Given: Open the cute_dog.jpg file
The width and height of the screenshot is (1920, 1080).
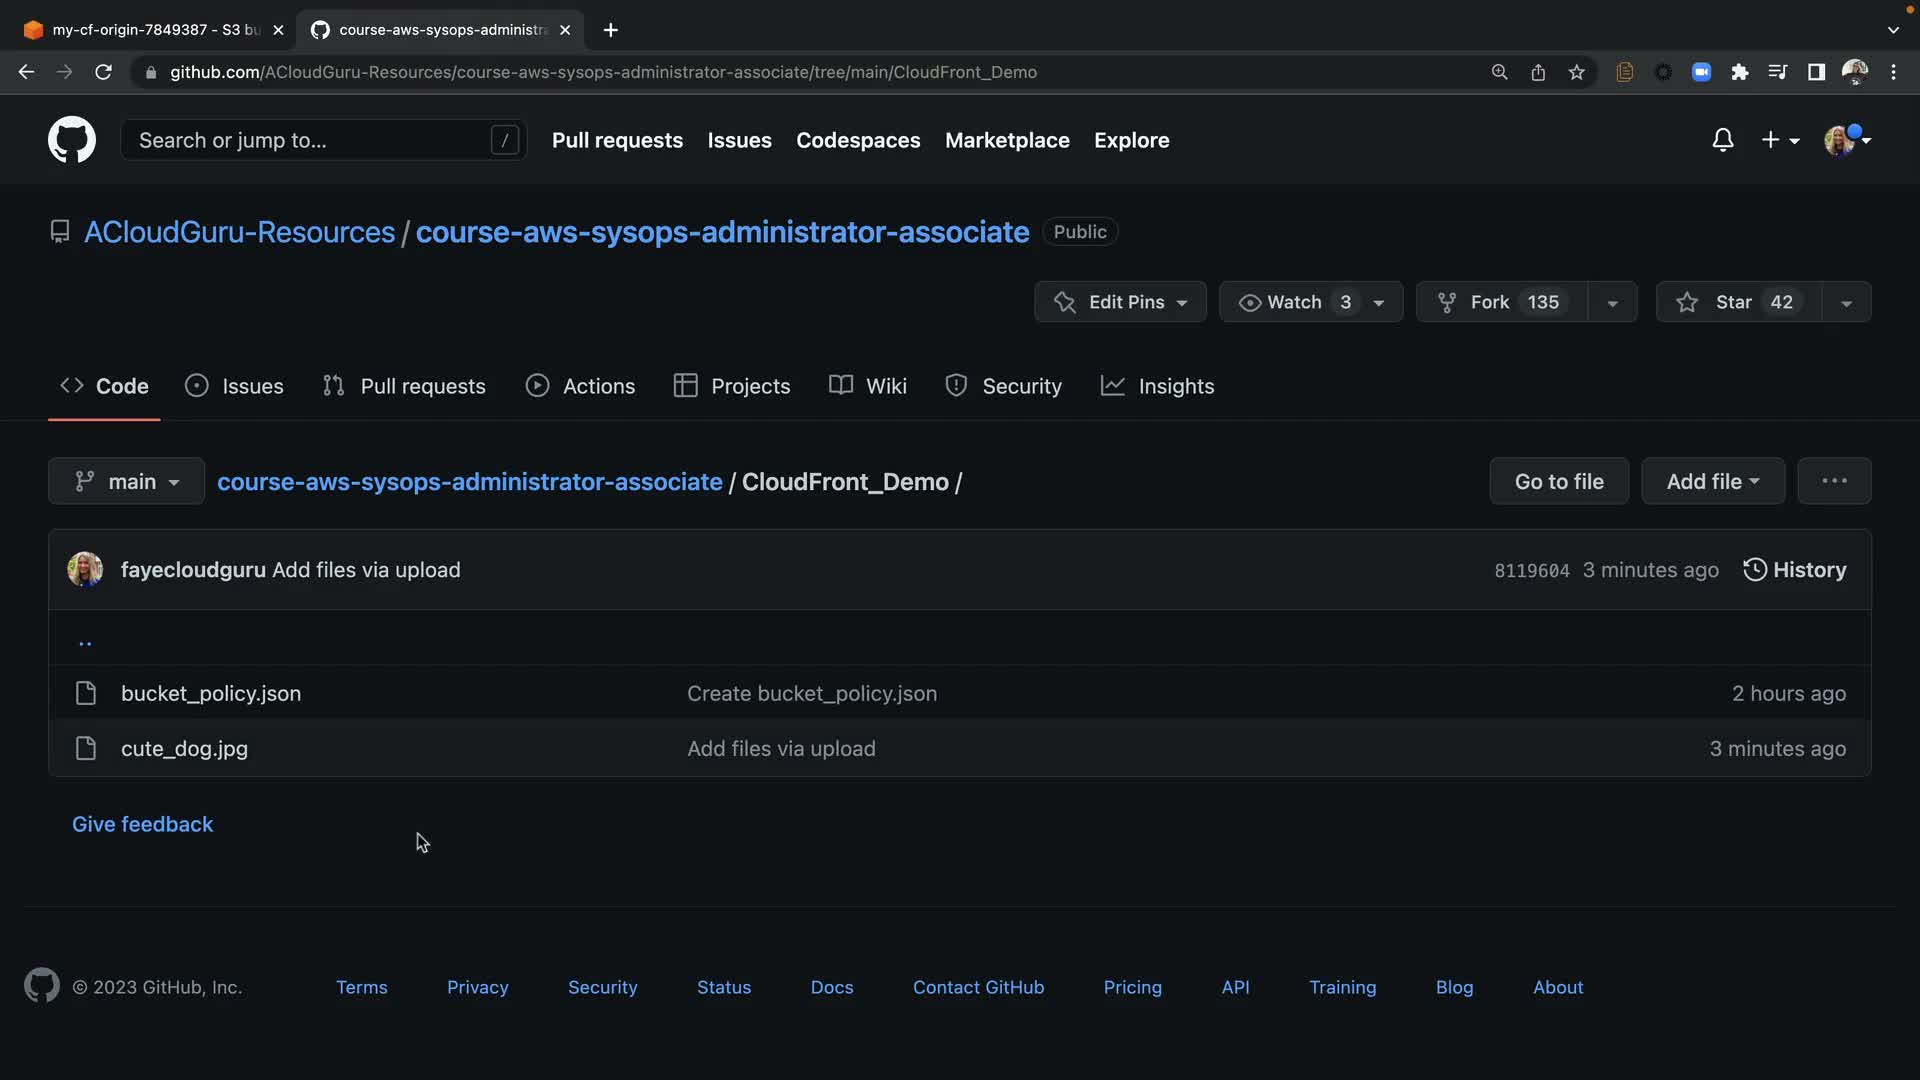Looking at the screenshot, I should (184, 749).
